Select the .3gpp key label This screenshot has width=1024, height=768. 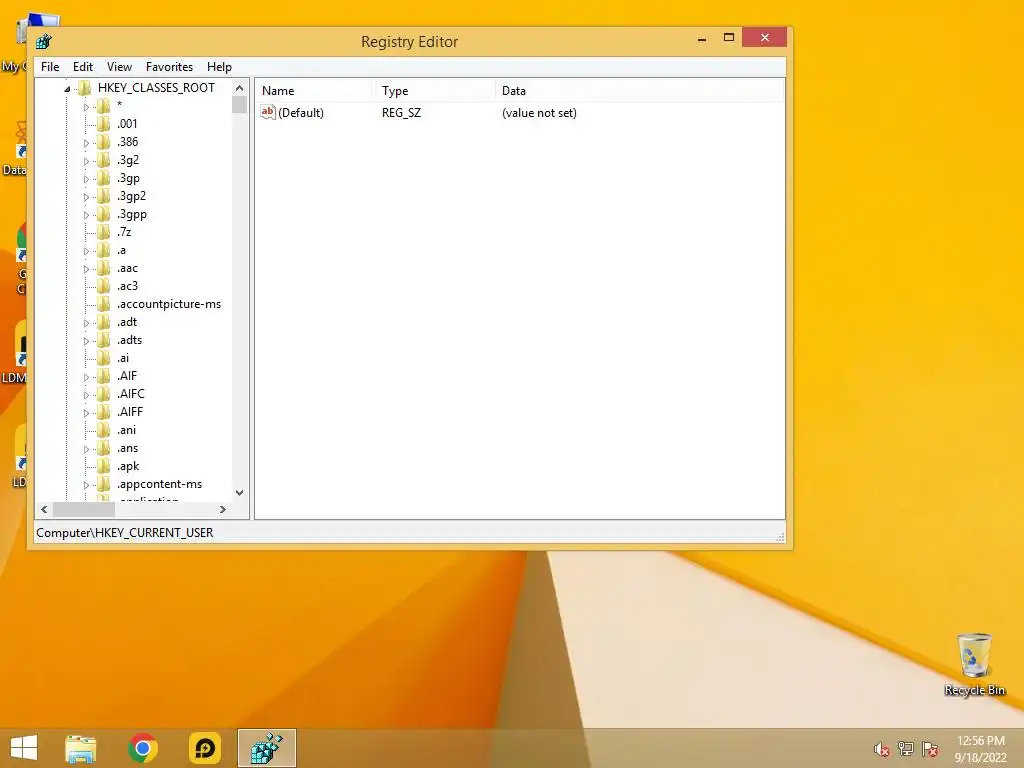coord(132,214)
